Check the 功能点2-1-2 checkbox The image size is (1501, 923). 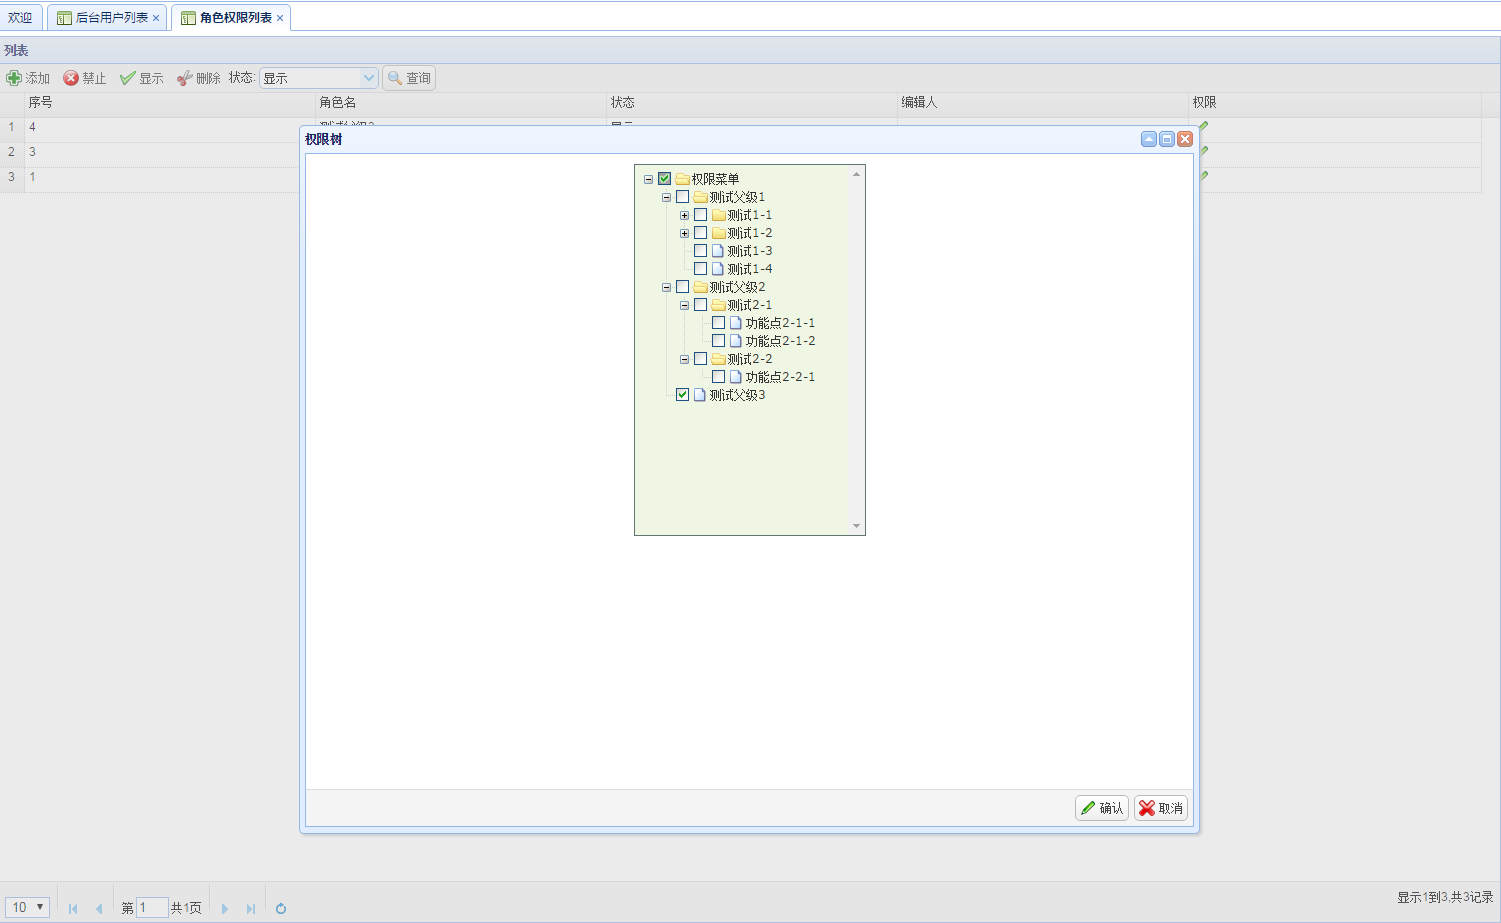tap(718, 341)
